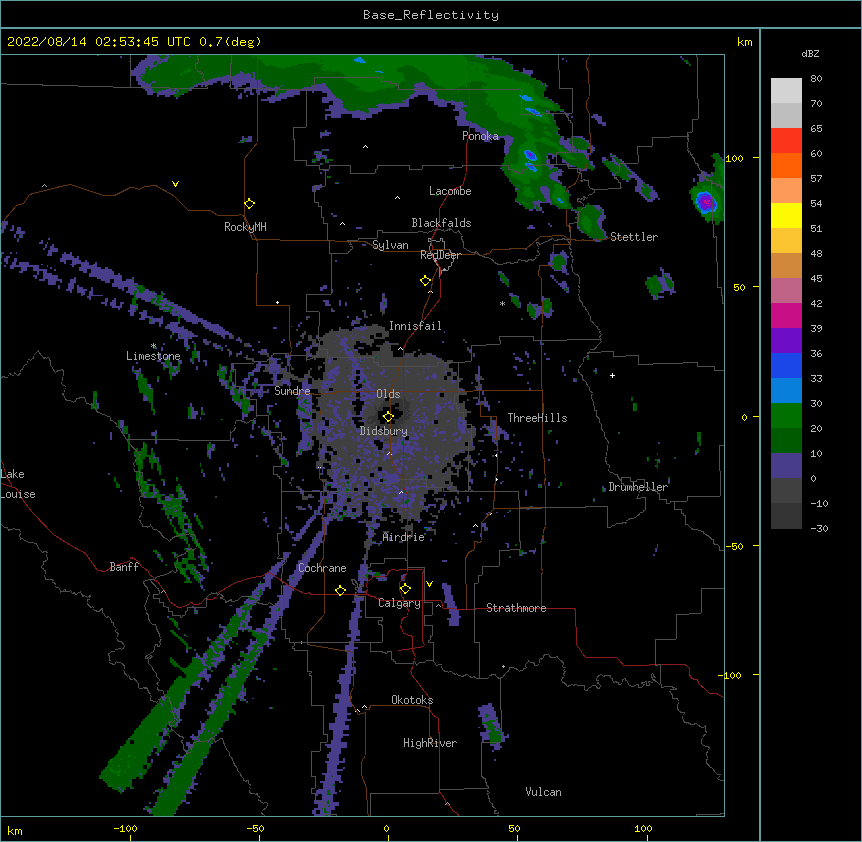The height and width of the screenshot is (842, 862).
Task: Click the Vulcan town label
Action: click(543, 792)
